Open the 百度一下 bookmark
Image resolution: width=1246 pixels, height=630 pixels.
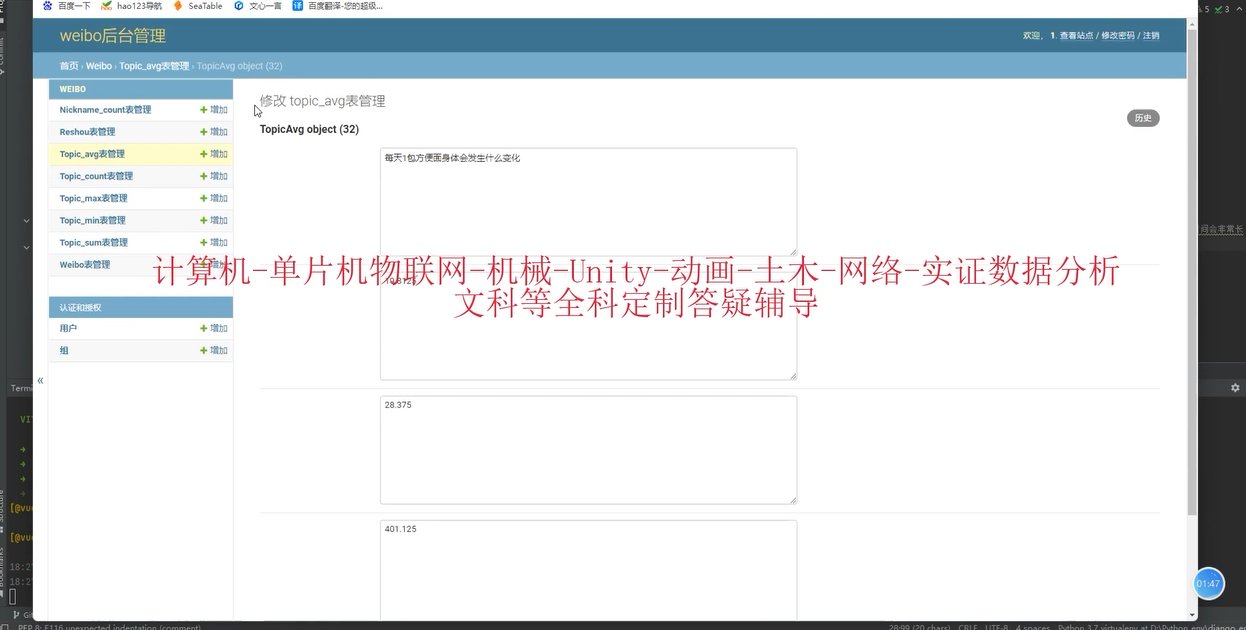68,6
